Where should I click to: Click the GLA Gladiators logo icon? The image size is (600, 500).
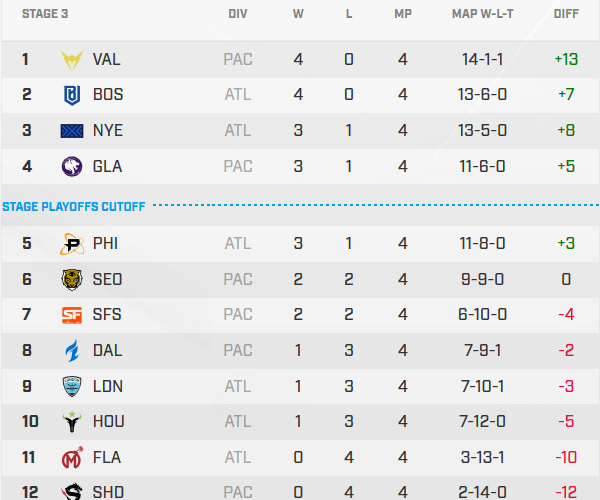pyautogui.click(x=73, y=166)
